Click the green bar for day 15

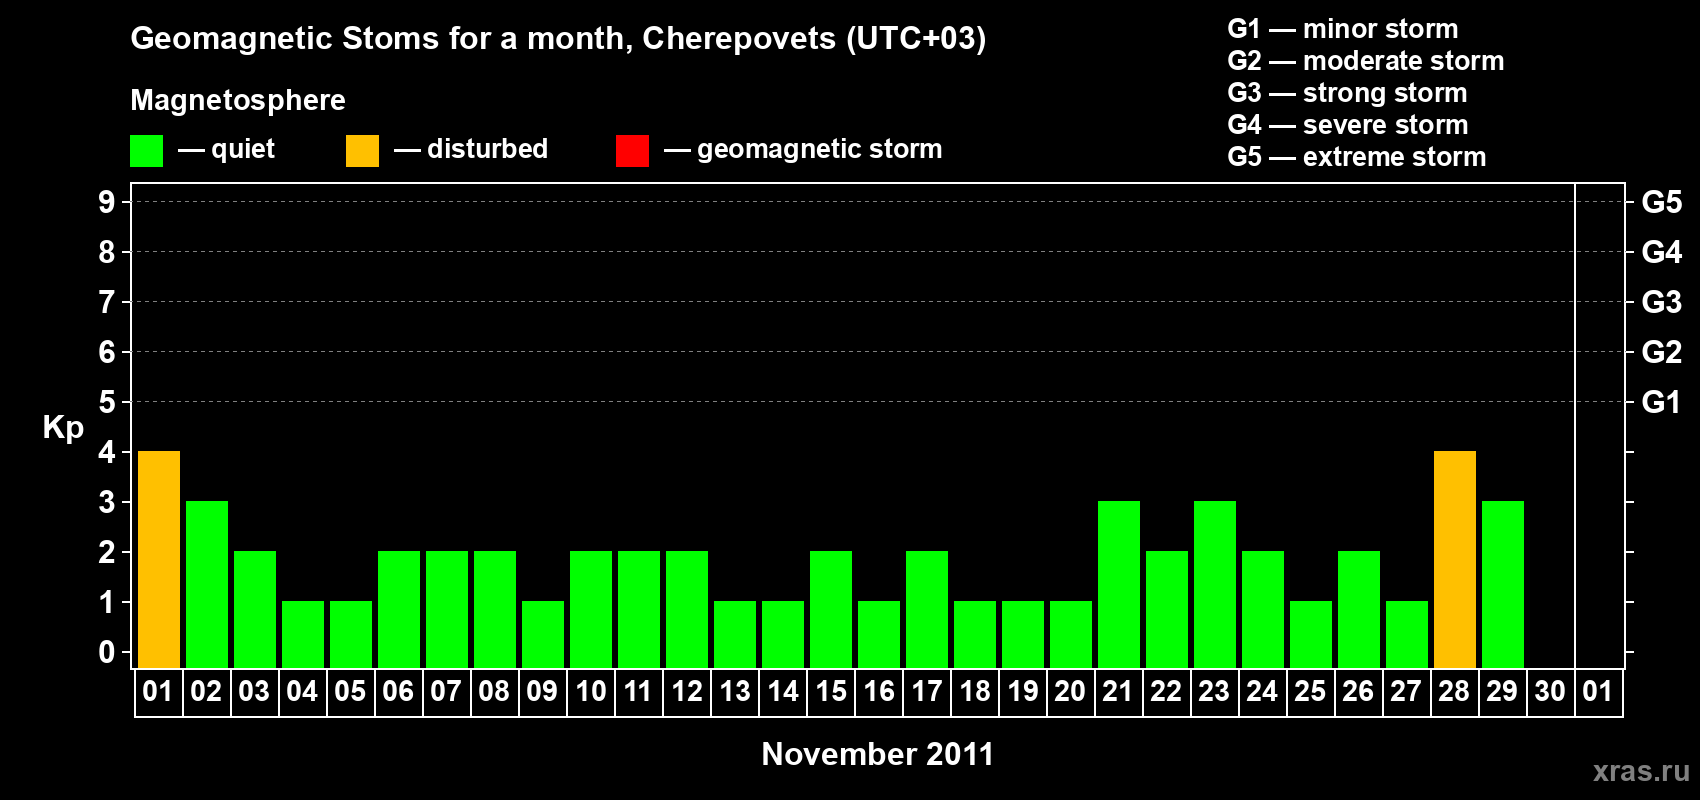click(831, 610)
